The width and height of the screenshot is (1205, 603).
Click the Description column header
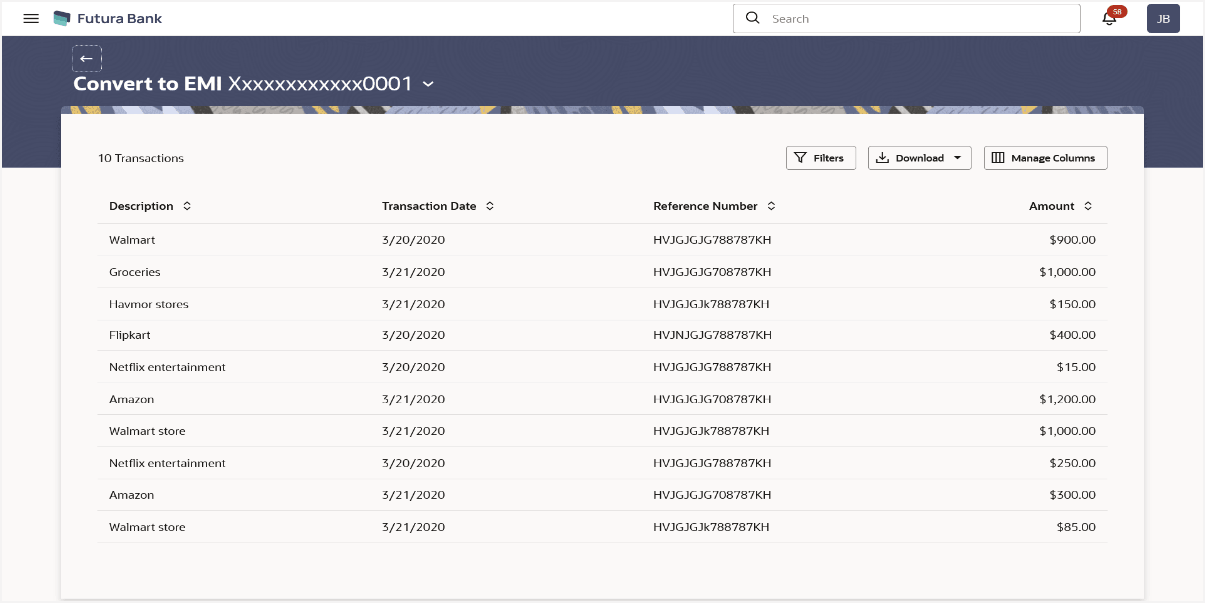[x=141, y=206]
